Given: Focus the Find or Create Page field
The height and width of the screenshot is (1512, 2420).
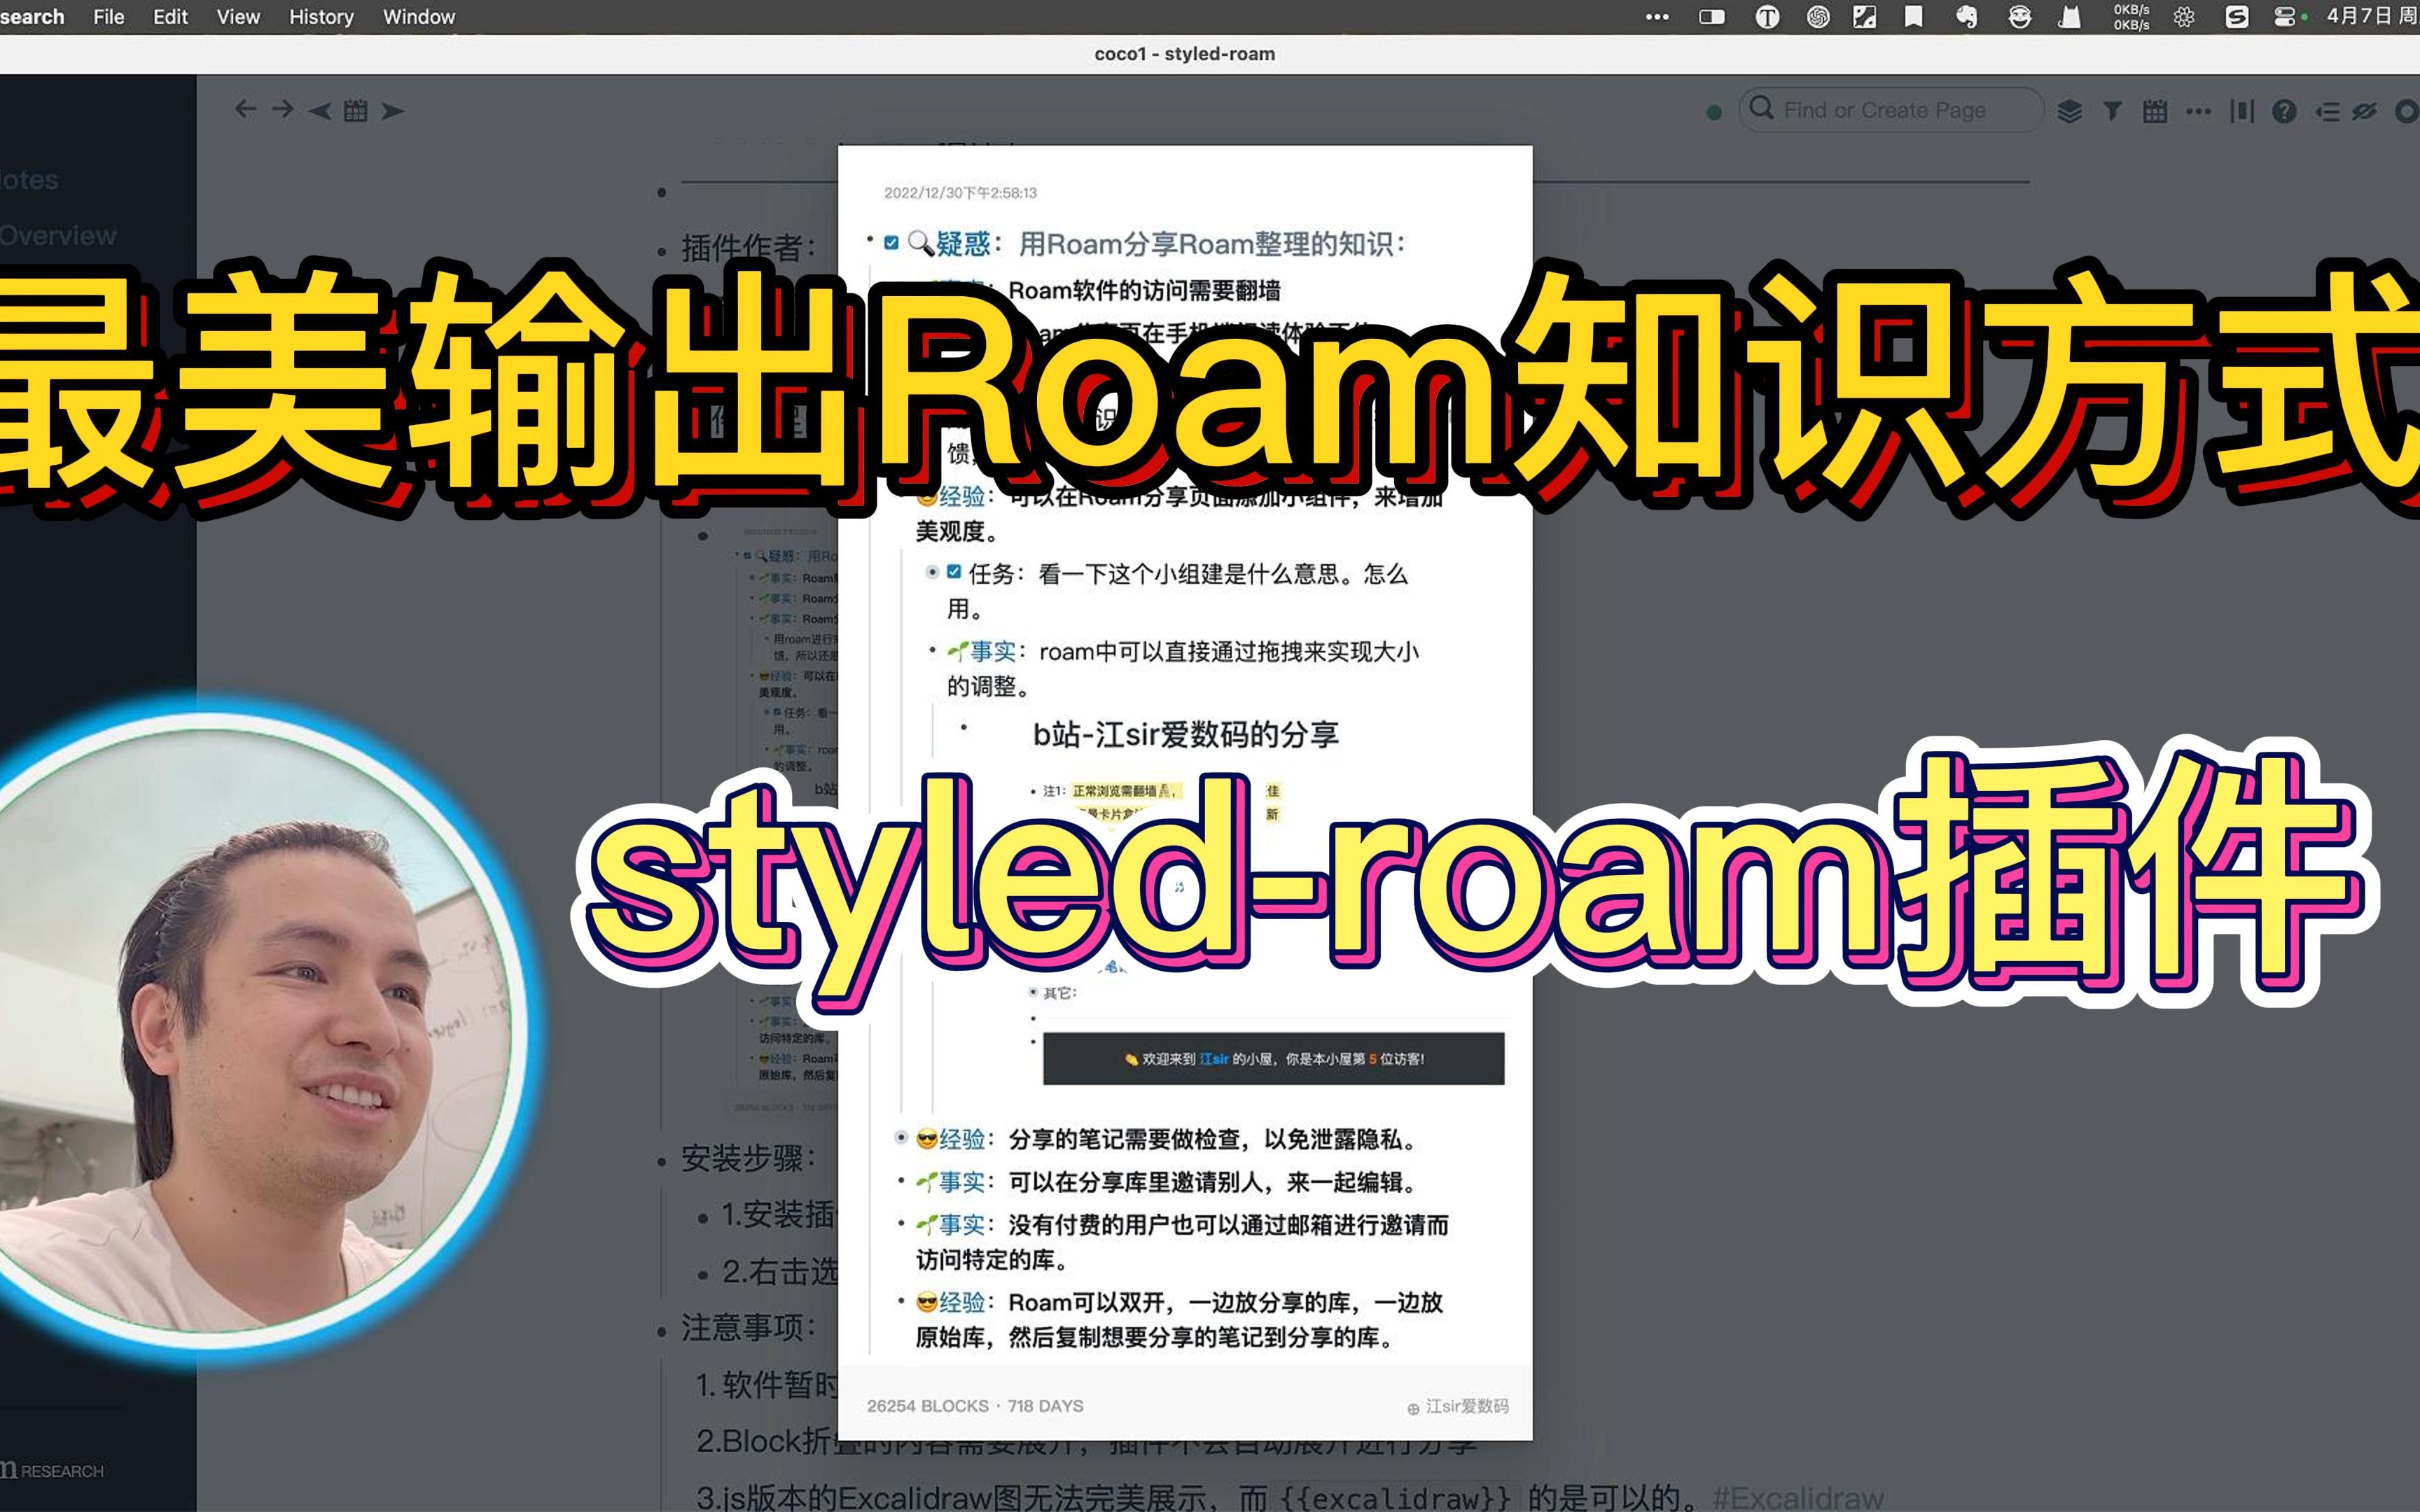Looking at the screenshot, I should tap(1891, 110).
